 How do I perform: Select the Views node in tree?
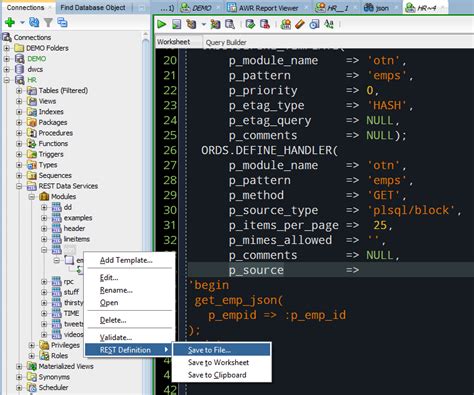47,101
